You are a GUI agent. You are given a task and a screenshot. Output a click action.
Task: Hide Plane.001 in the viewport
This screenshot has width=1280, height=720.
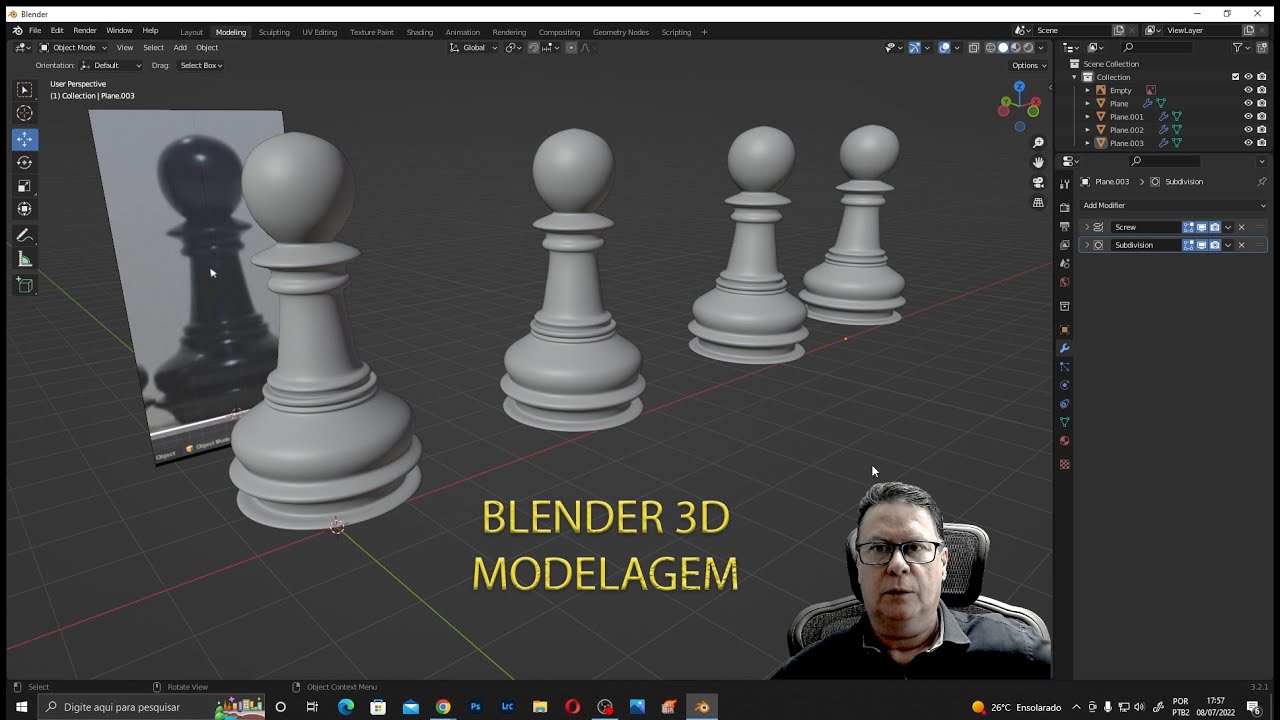1248,116
